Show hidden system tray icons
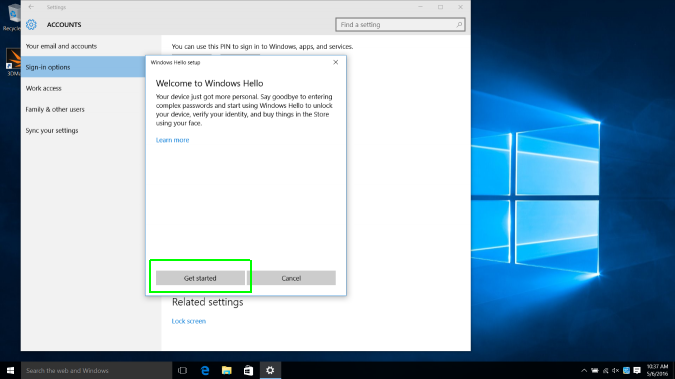 pos(584,370)
